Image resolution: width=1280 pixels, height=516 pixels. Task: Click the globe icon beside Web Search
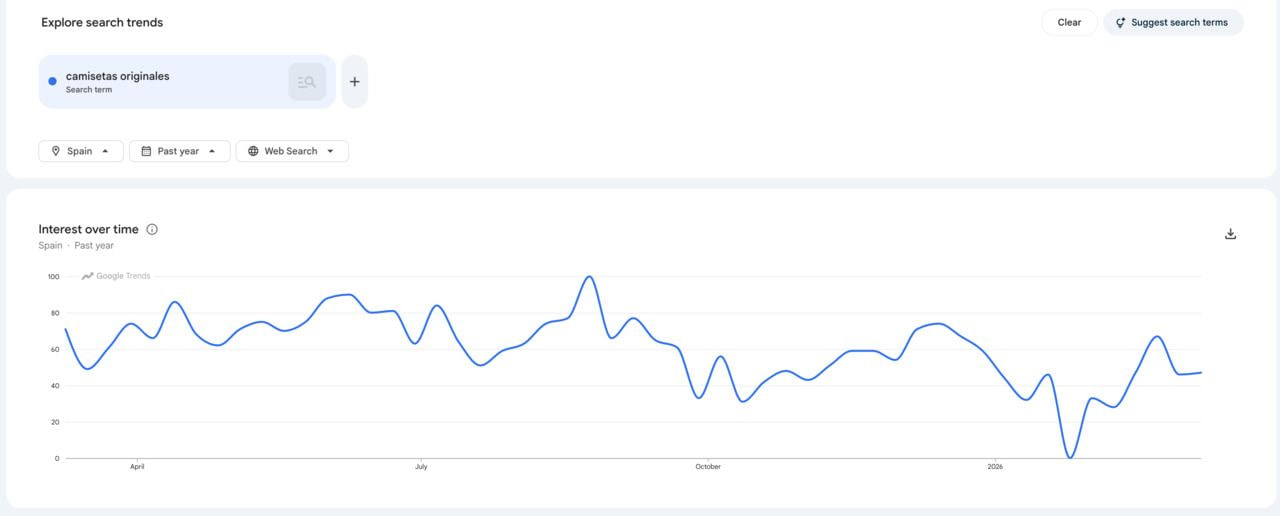pos(253,151)
